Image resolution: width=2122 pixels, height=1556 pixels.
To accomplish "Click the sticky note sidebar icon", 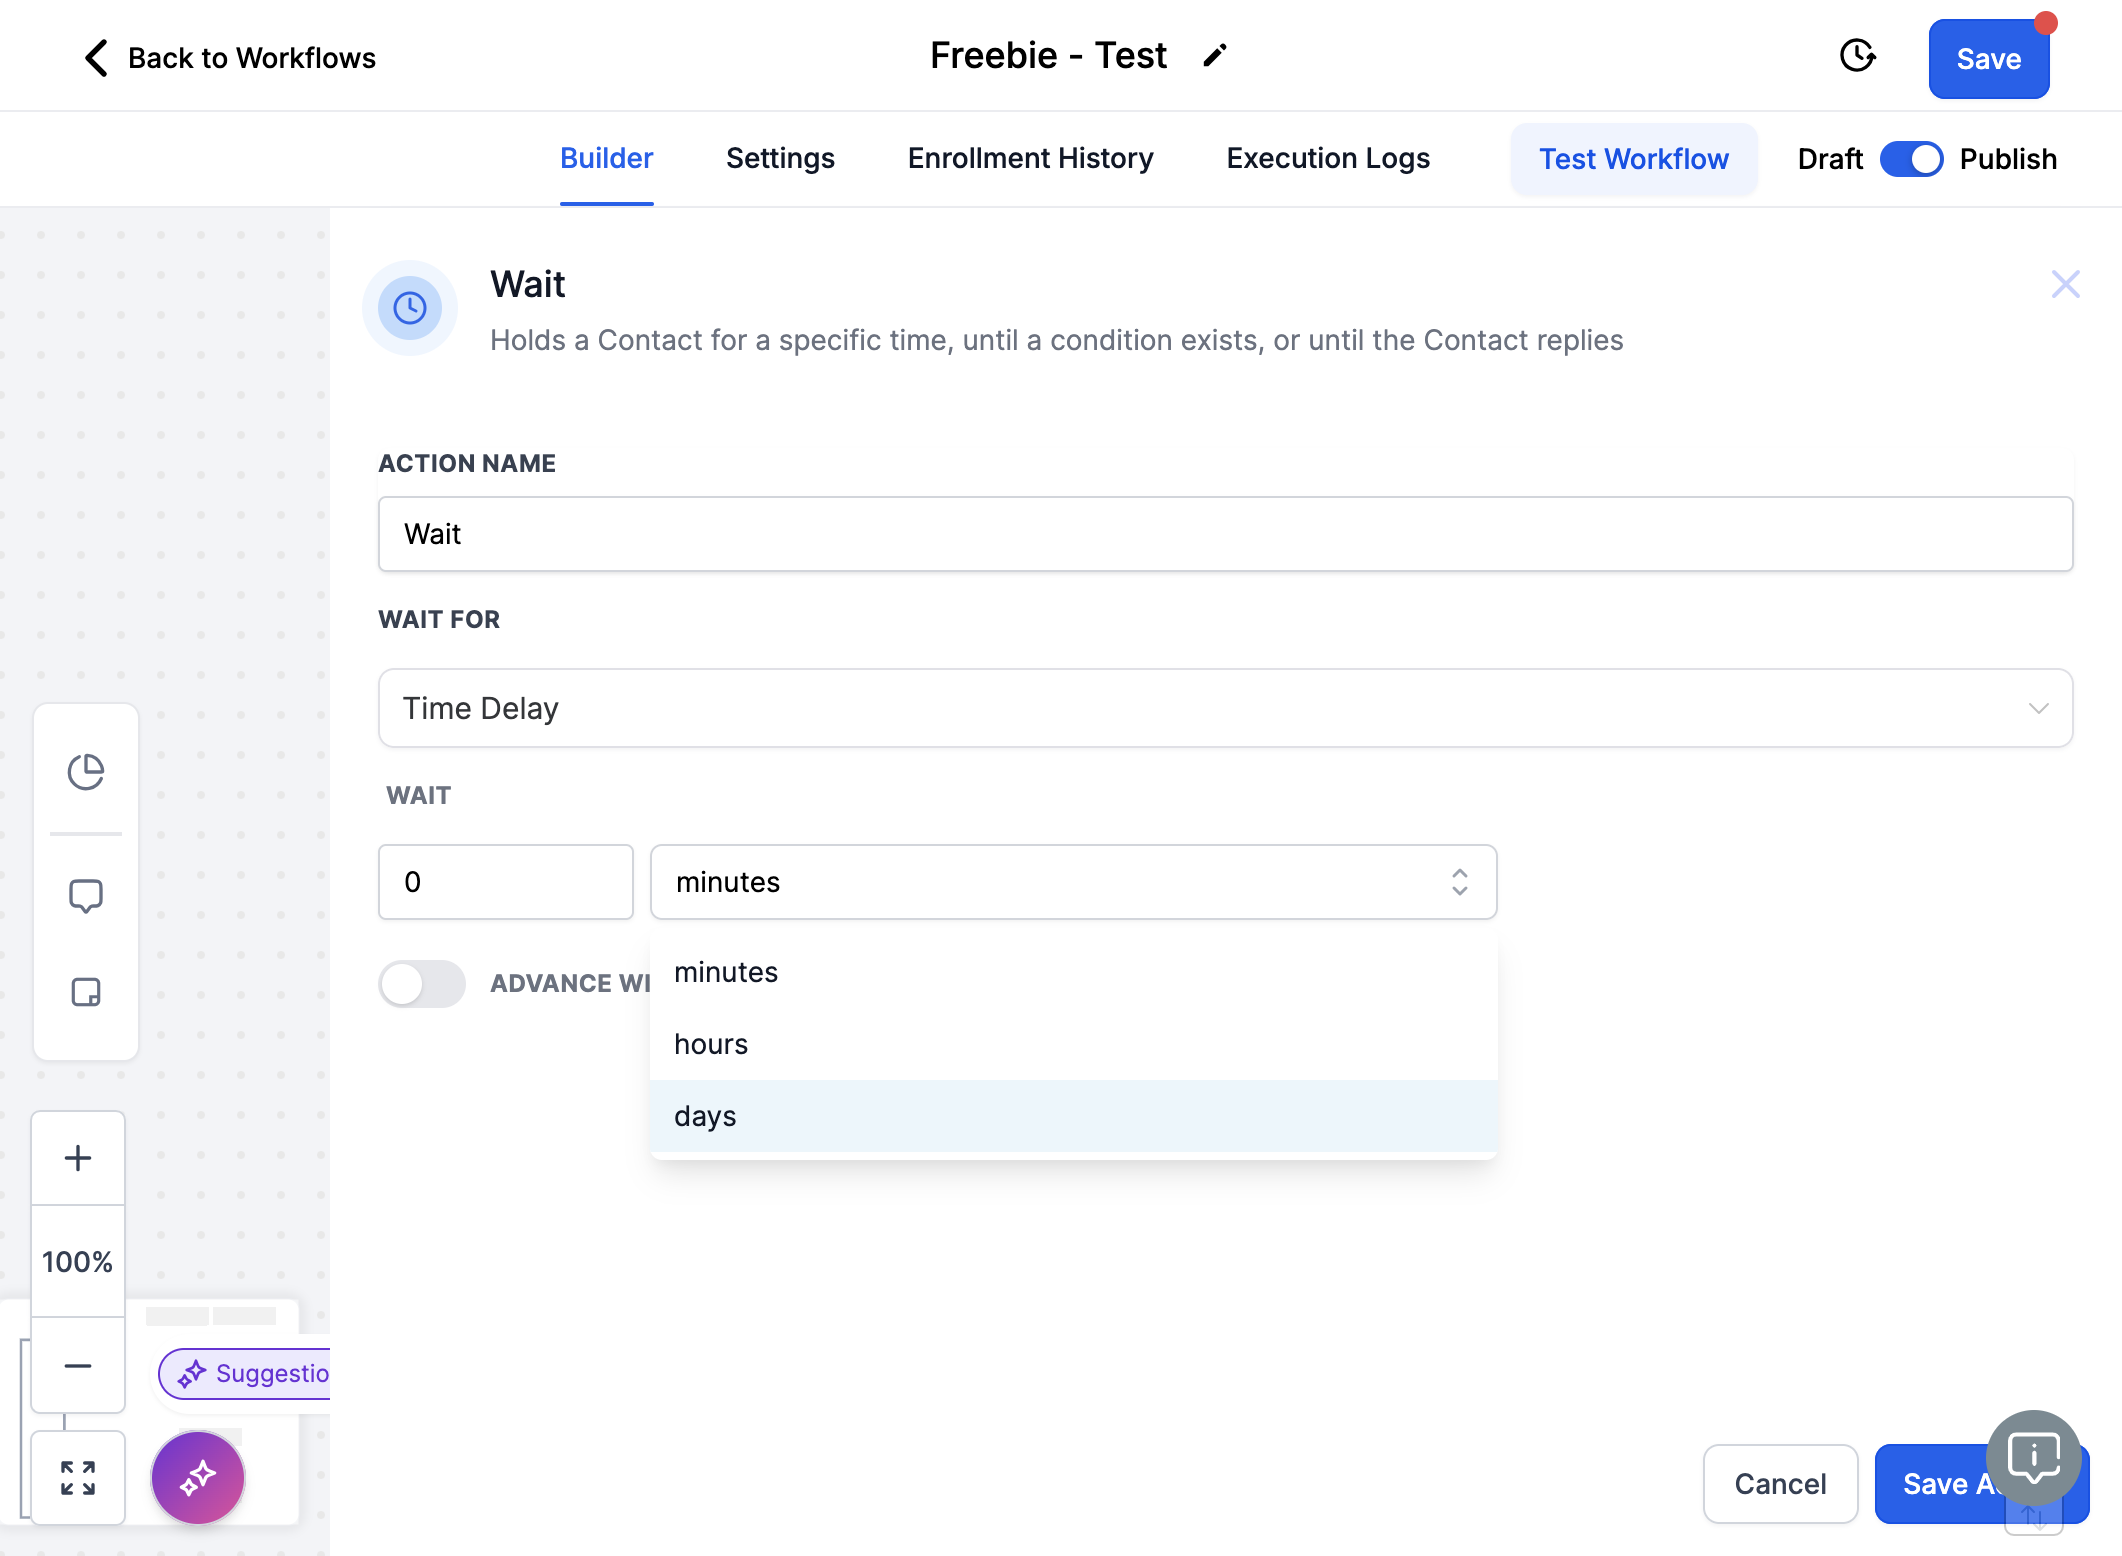I will pos(86,992).
